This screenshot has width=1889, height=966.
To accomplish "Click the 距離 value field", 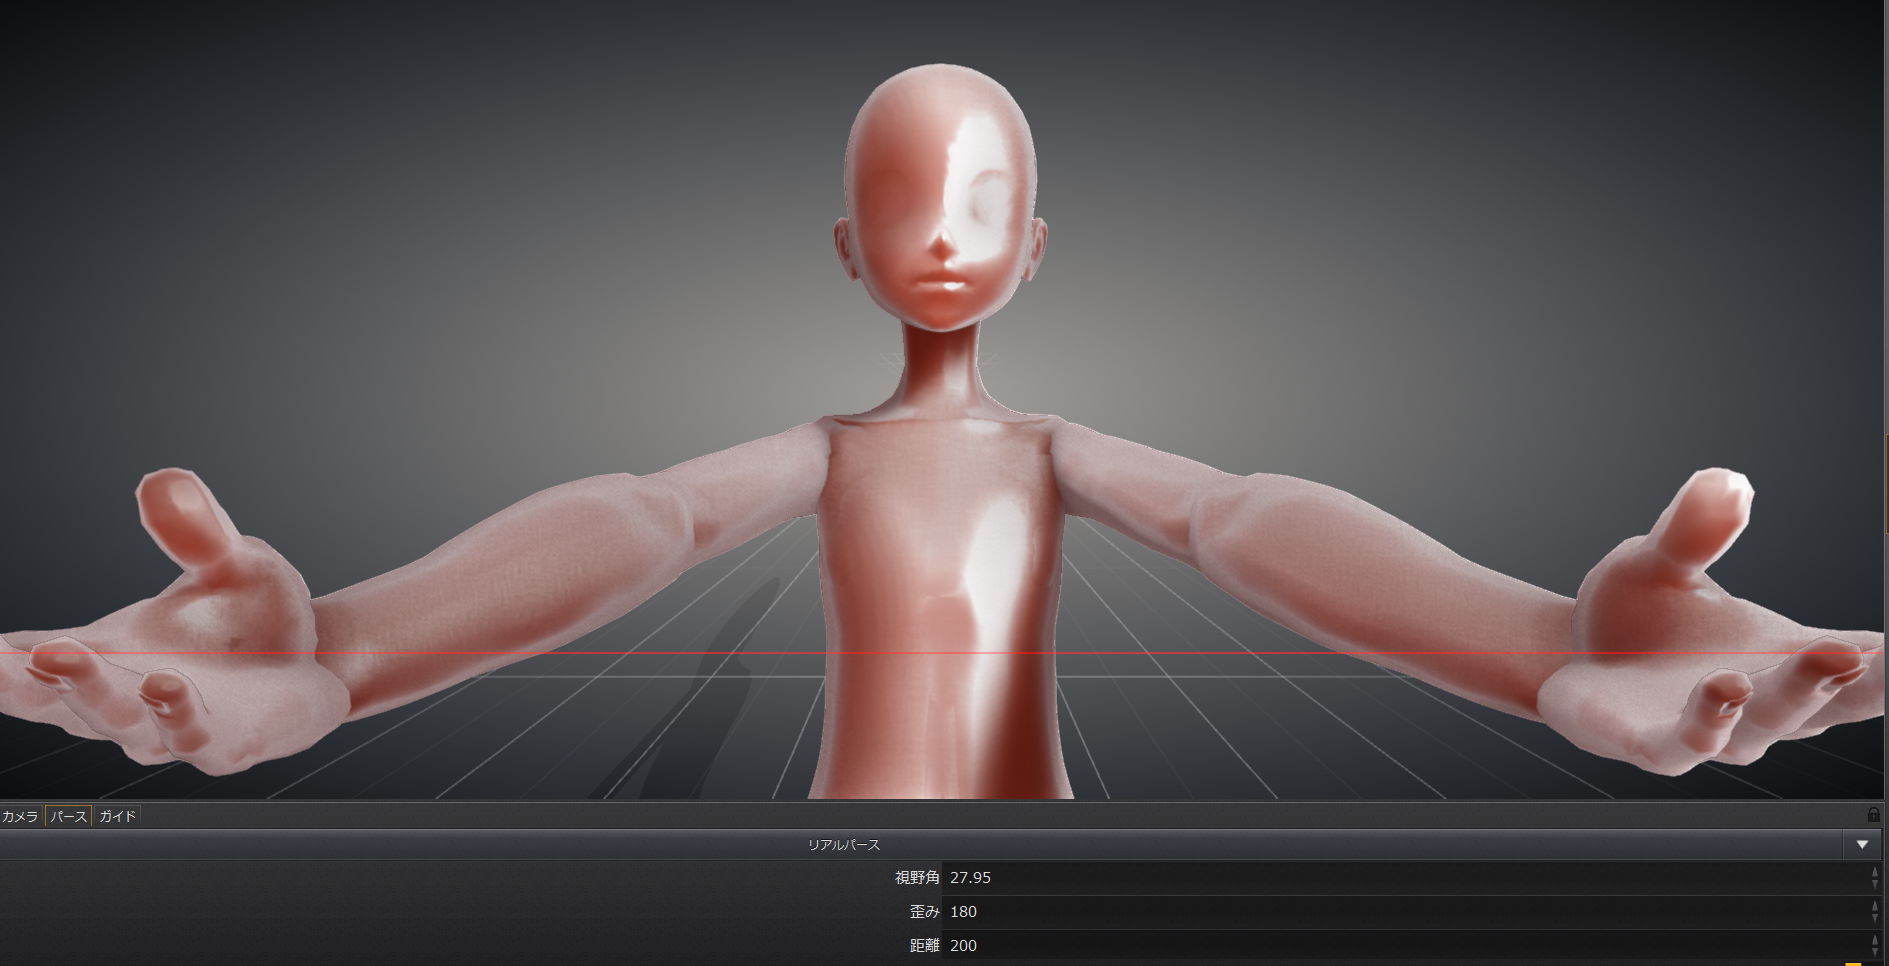I will [1400, 945].
